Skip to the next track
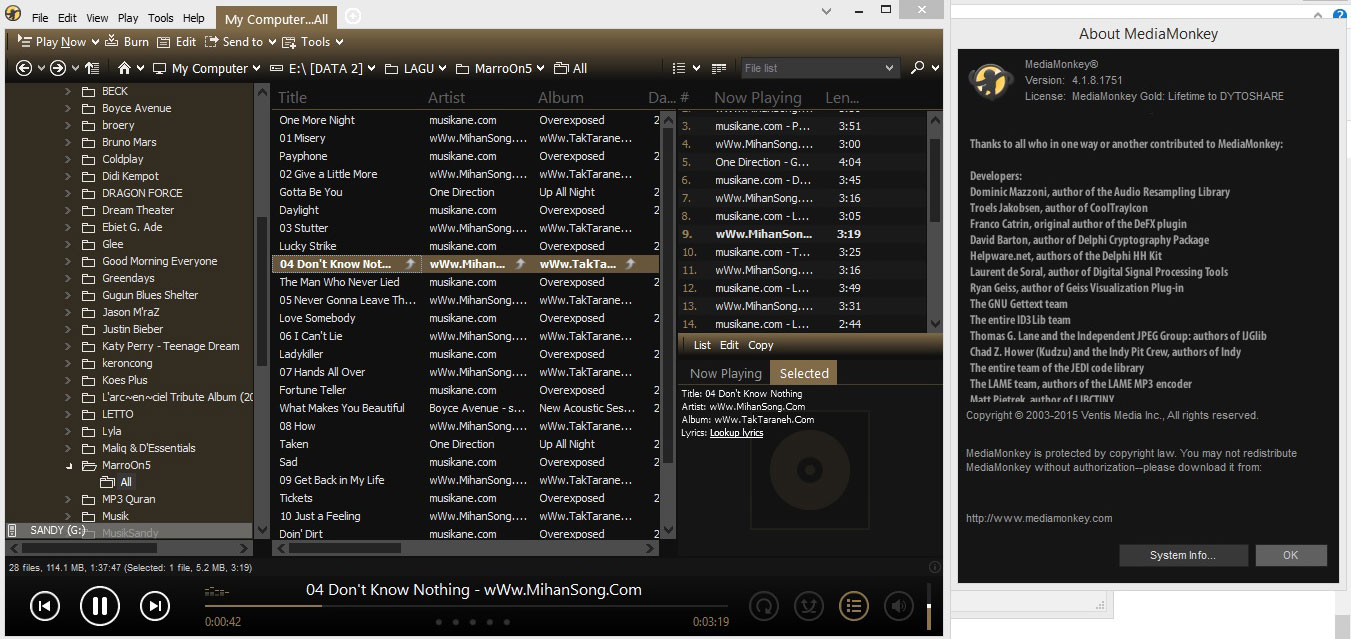 coord(154,605)
